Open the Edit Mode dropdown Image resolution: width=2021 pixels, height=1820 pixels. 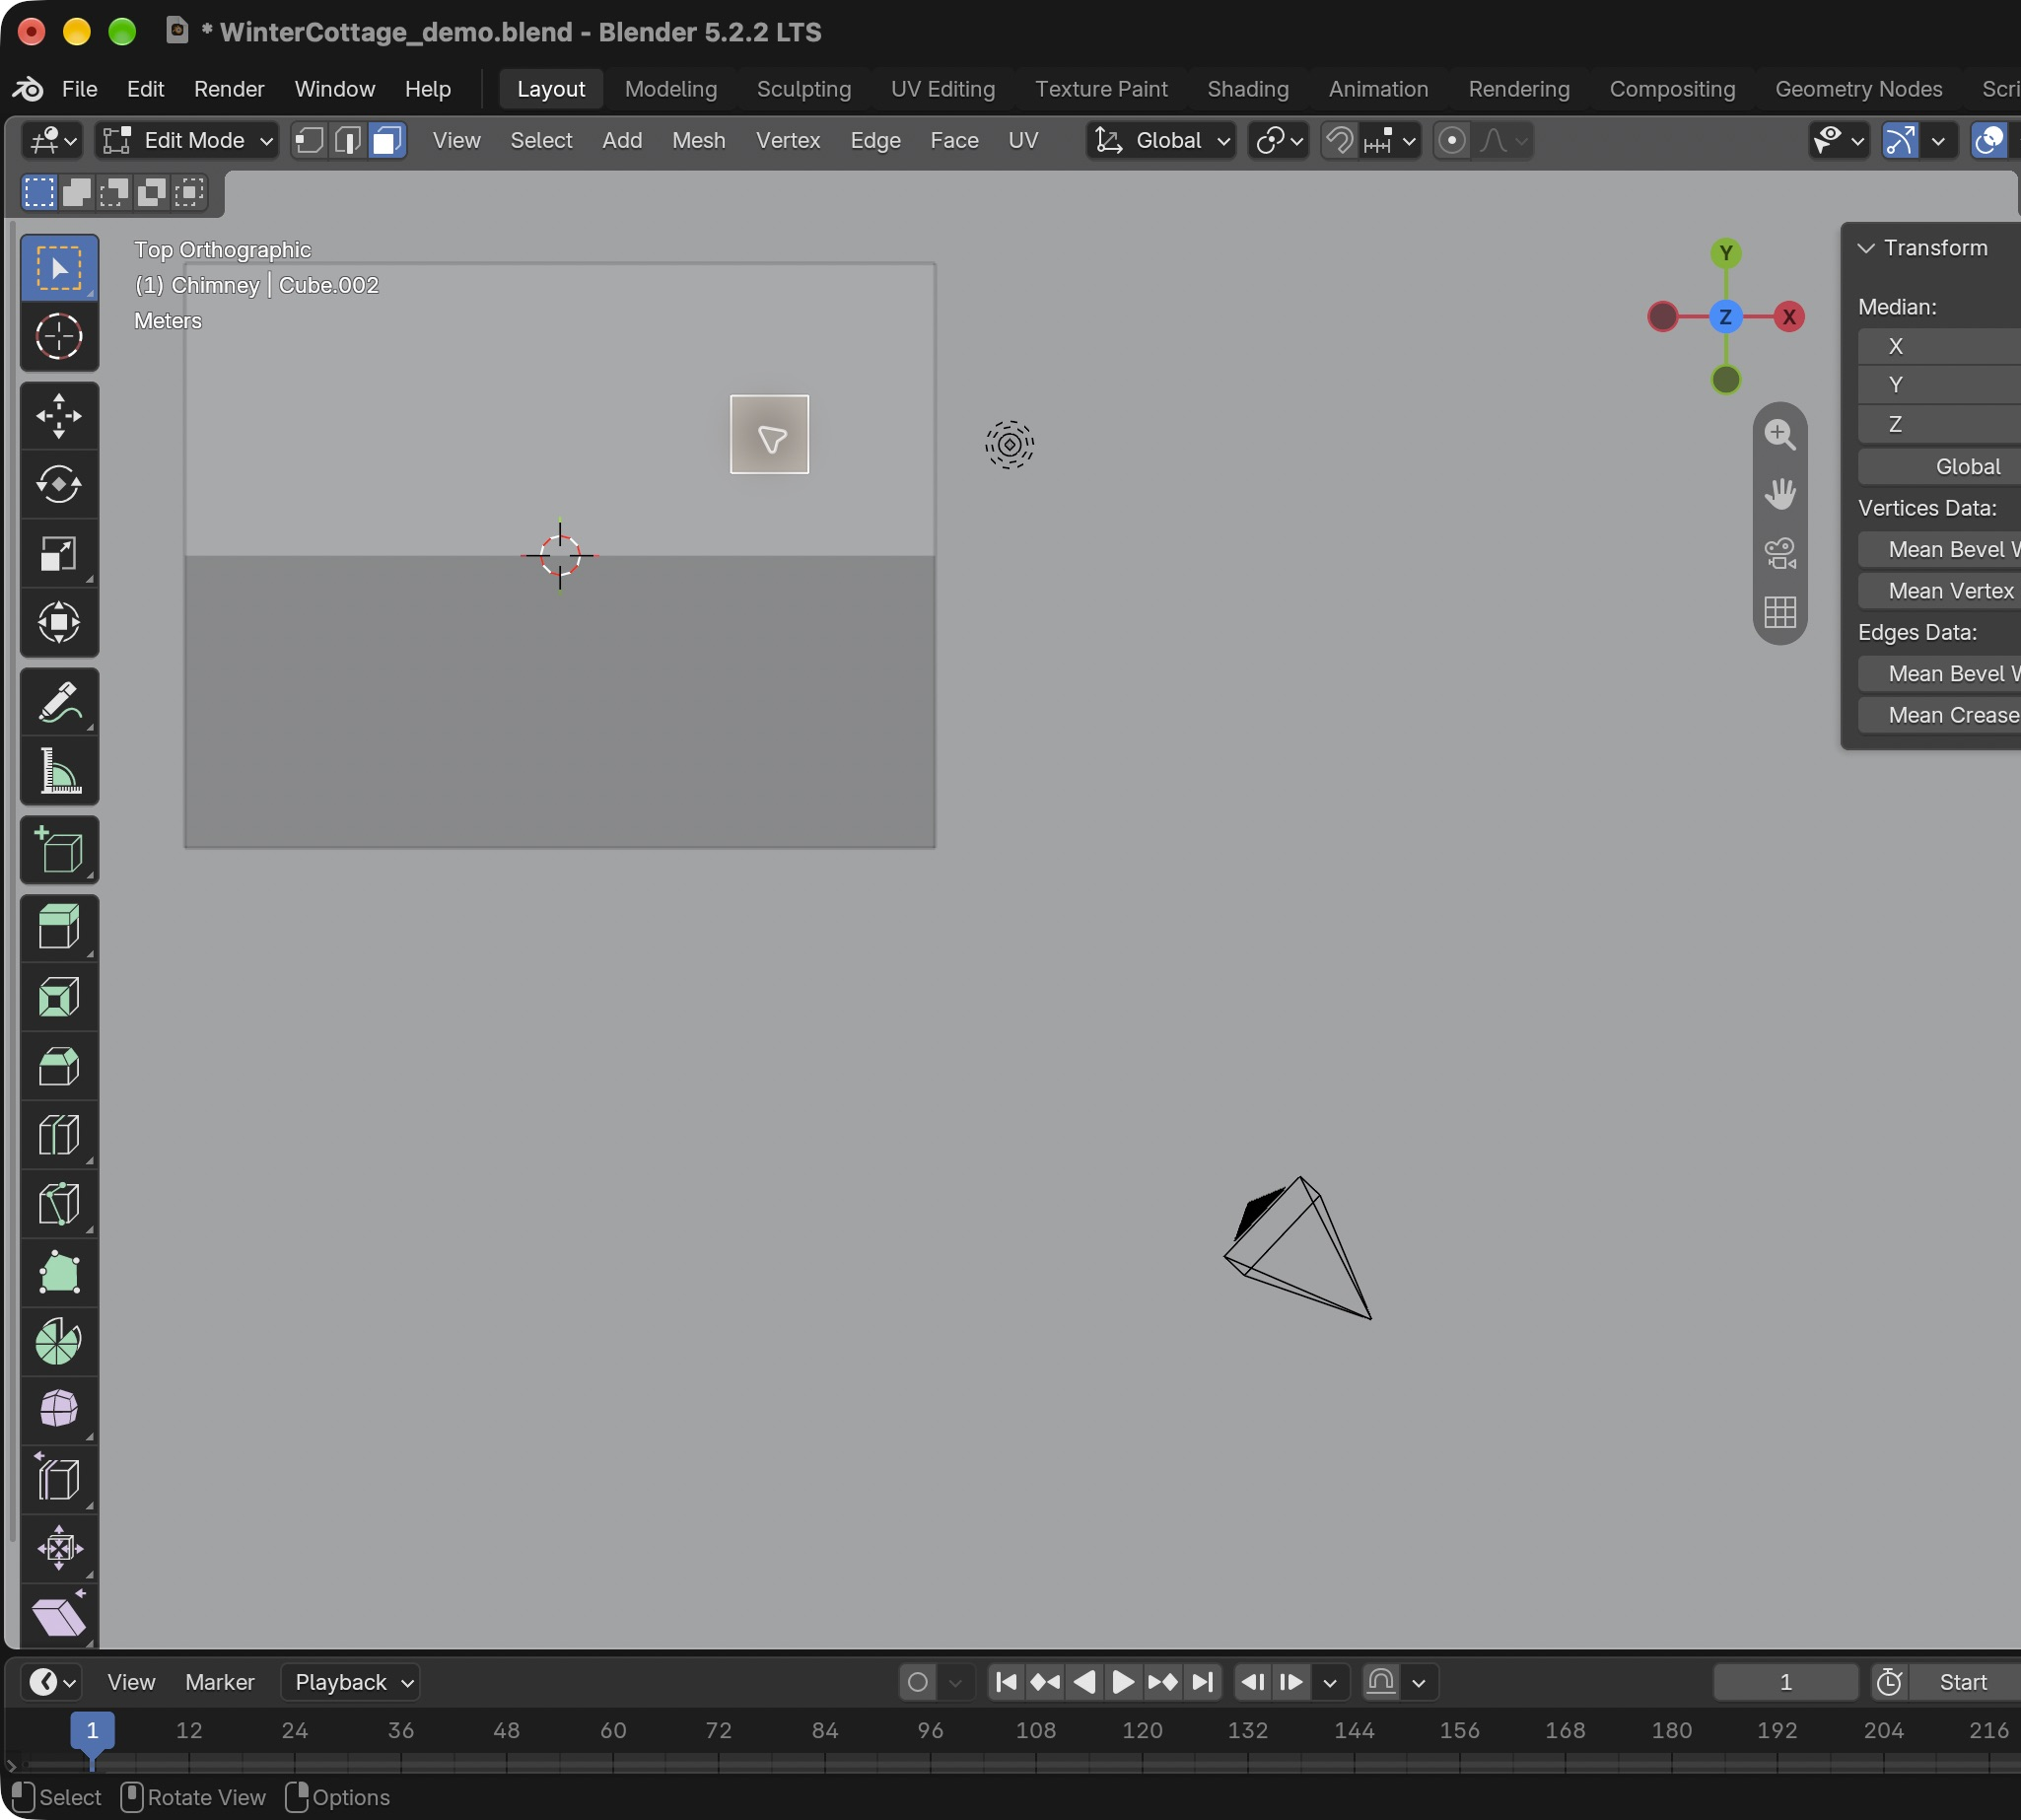coord(187,141)
